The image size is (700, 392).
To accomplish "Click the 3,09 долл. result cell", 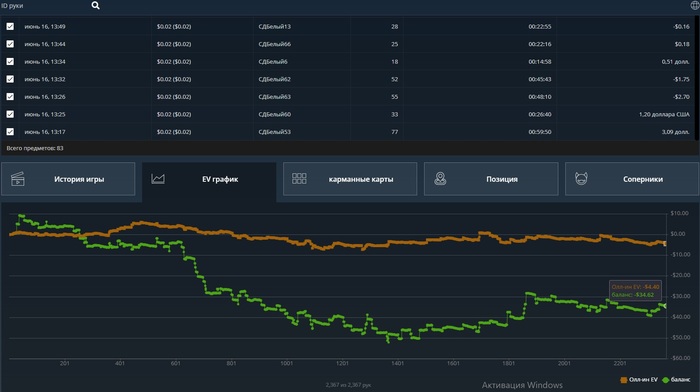I will [675, 132].
